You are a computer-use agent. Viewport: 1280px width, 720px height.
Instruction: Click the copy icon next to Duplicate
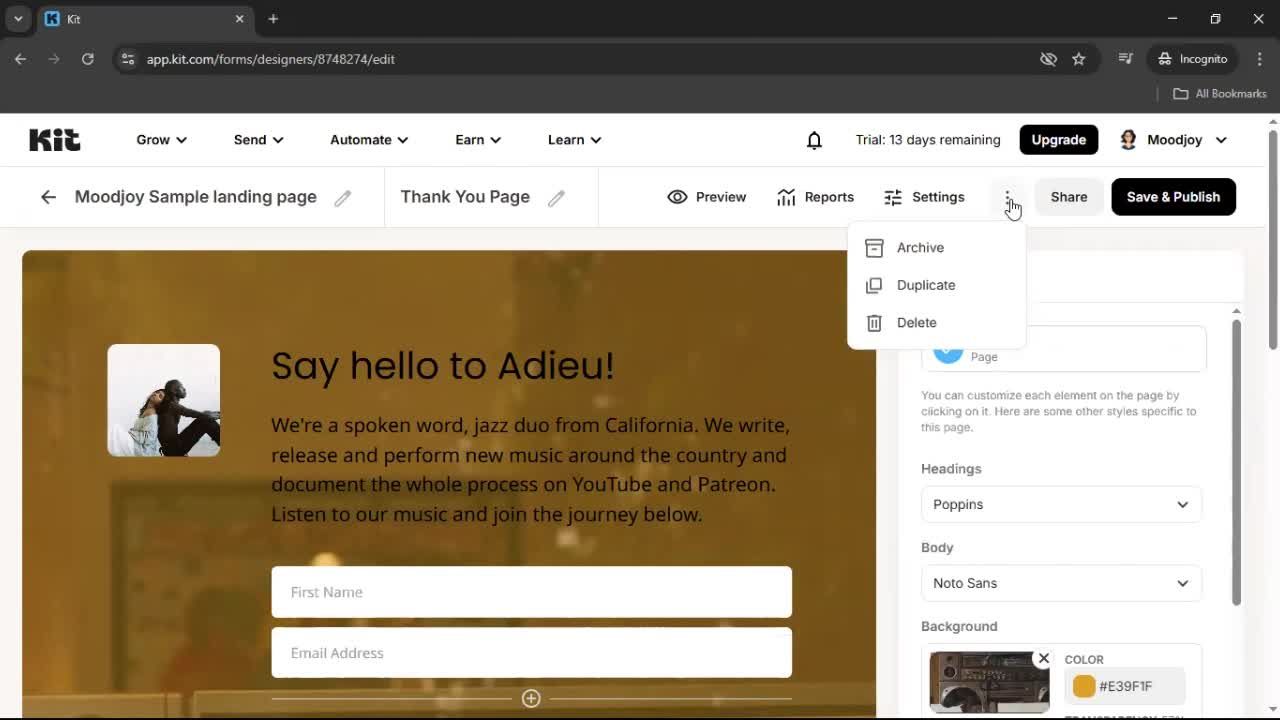873,285
